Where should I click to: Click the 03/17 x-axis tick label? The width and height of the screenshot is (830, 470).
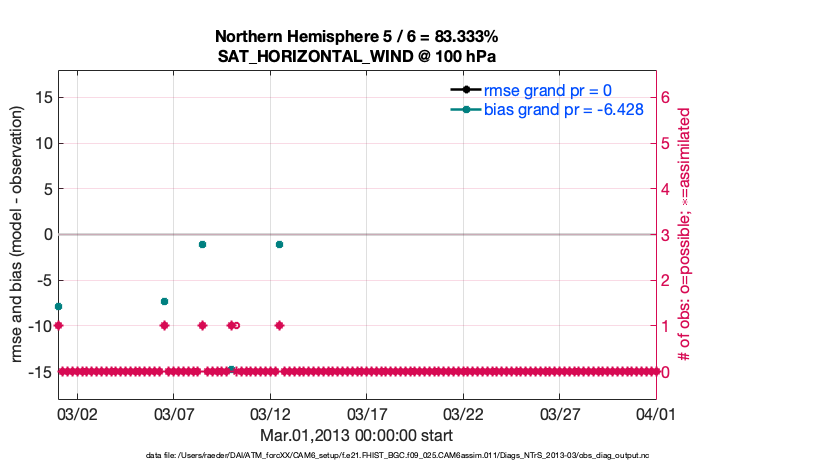pos(366,413)
